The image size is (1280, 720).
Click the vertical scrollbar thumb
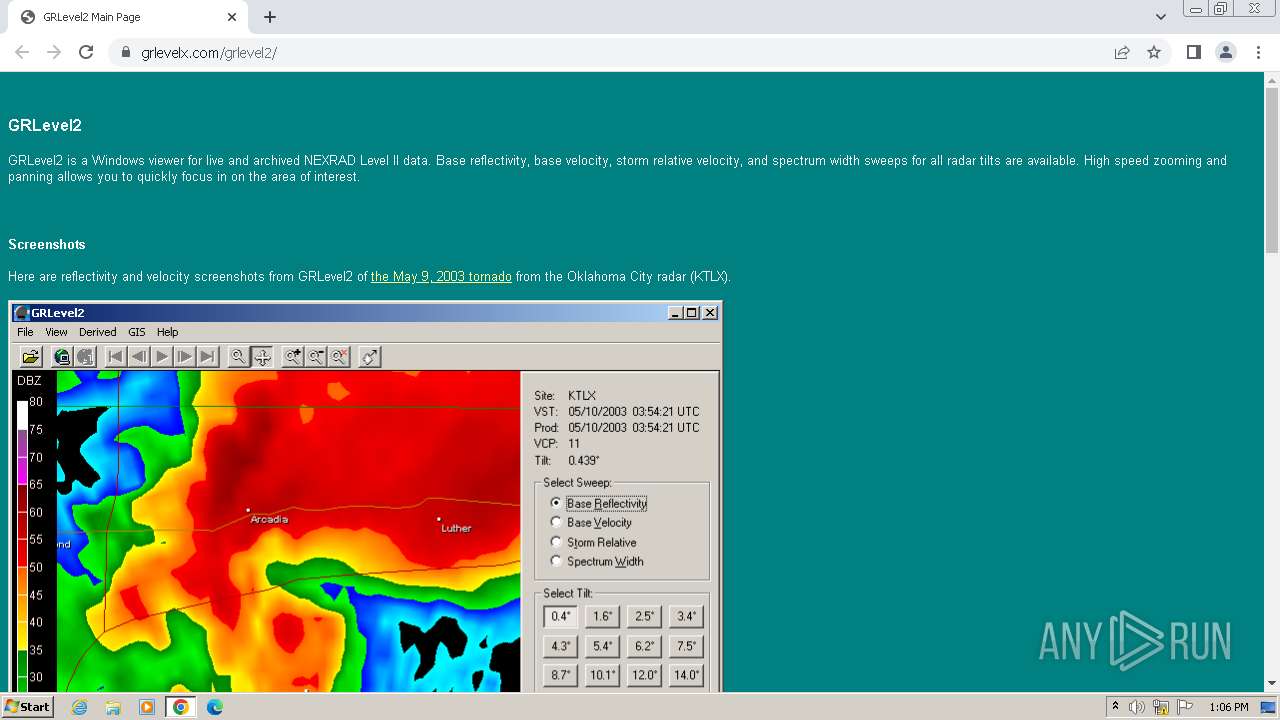pyautogui.click(x=1272, y=170)
